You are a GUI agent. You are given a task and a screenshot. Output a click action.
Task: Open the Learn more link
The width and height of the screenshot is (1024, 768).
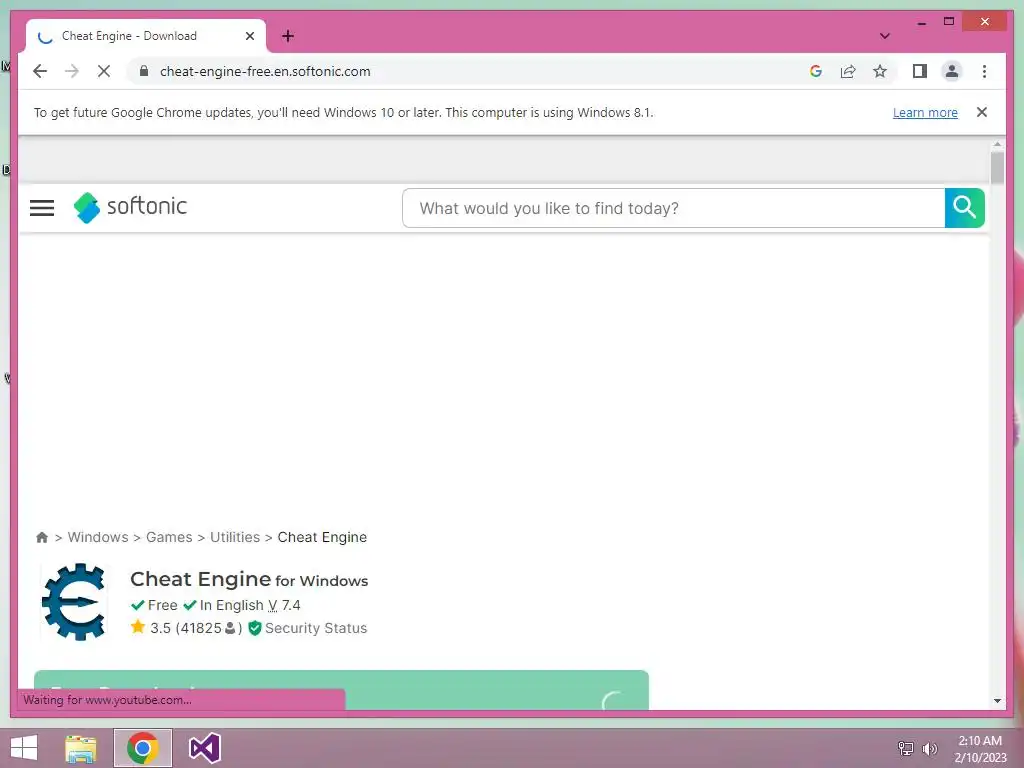pyautogui.click(x=925, y=112)
